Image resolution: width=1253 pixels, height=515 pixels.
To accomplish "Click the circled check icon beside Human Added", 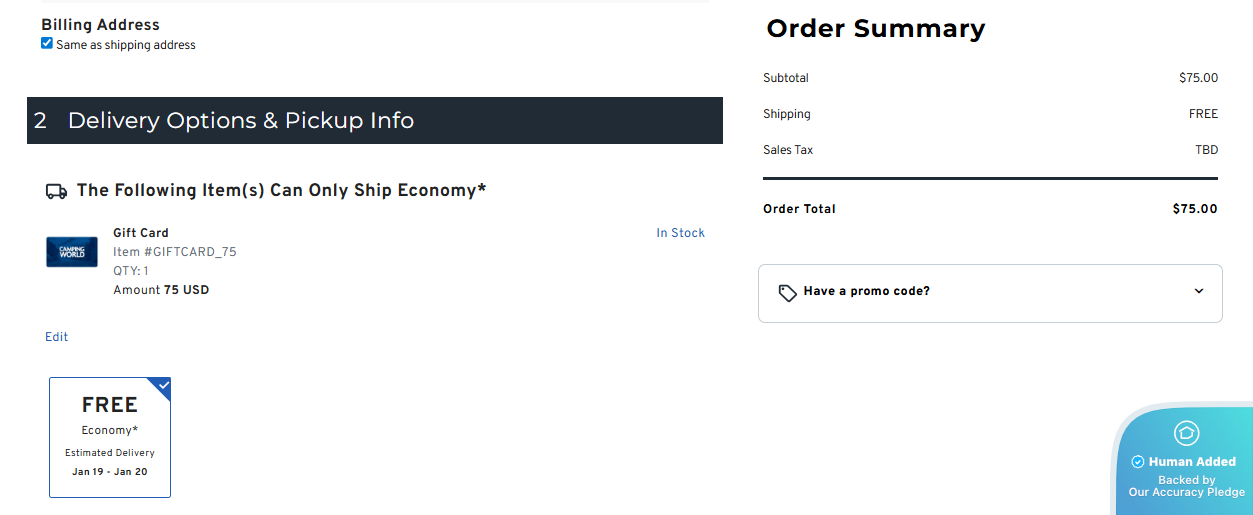I will pyautogui.click(x=1137, y=462).
